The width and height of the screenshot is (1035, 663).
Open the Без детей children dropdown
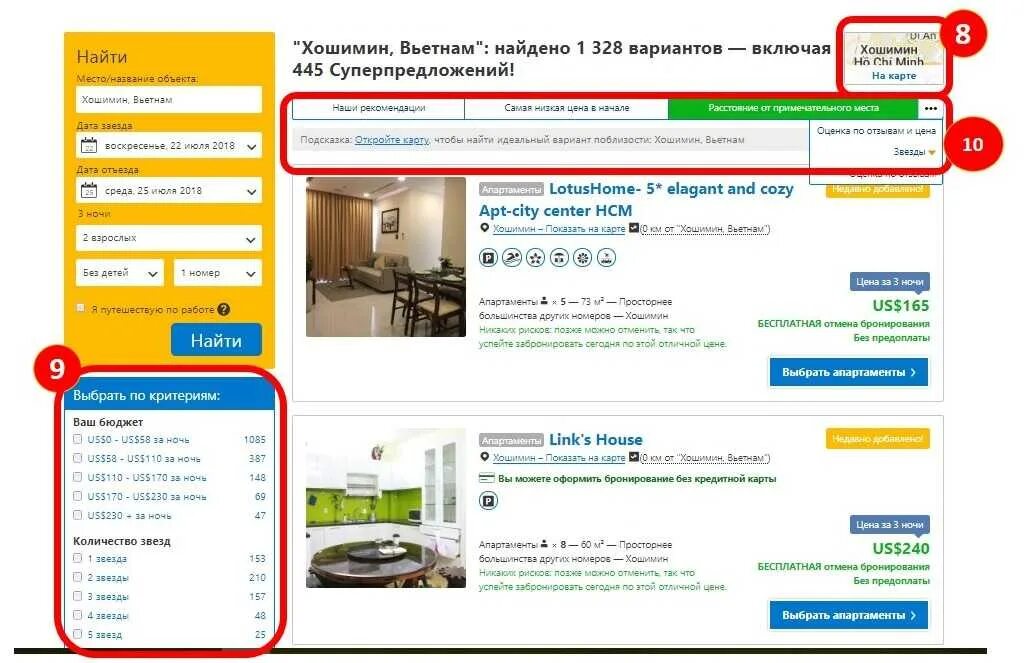click(120, 273)
